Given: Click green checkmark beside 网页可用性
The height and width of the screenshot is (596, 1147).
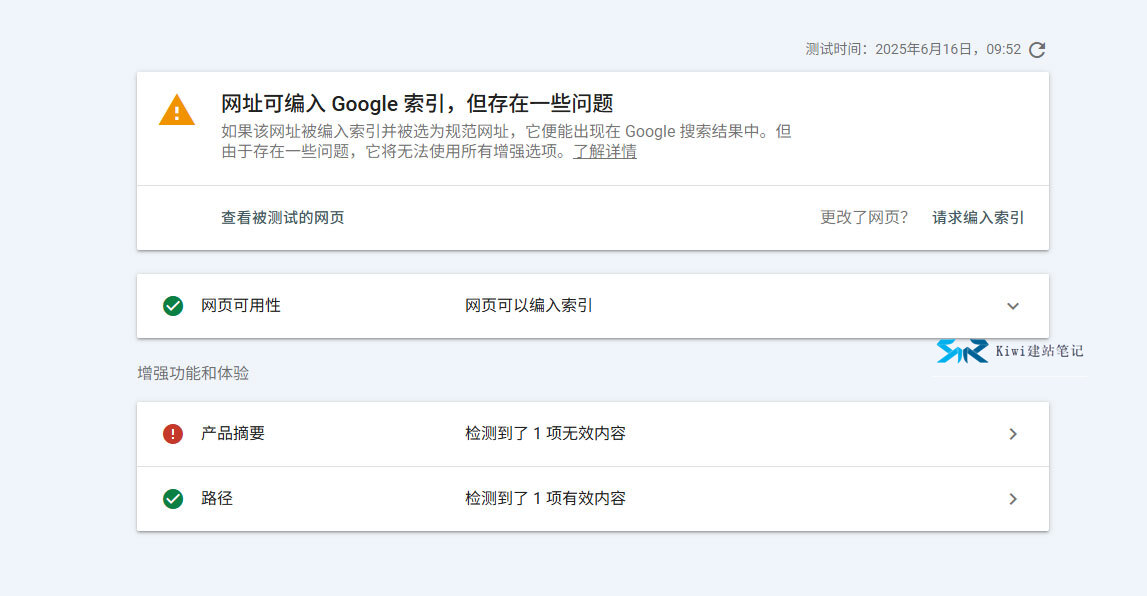Looking at the screenshot, I should click(173, 306).
